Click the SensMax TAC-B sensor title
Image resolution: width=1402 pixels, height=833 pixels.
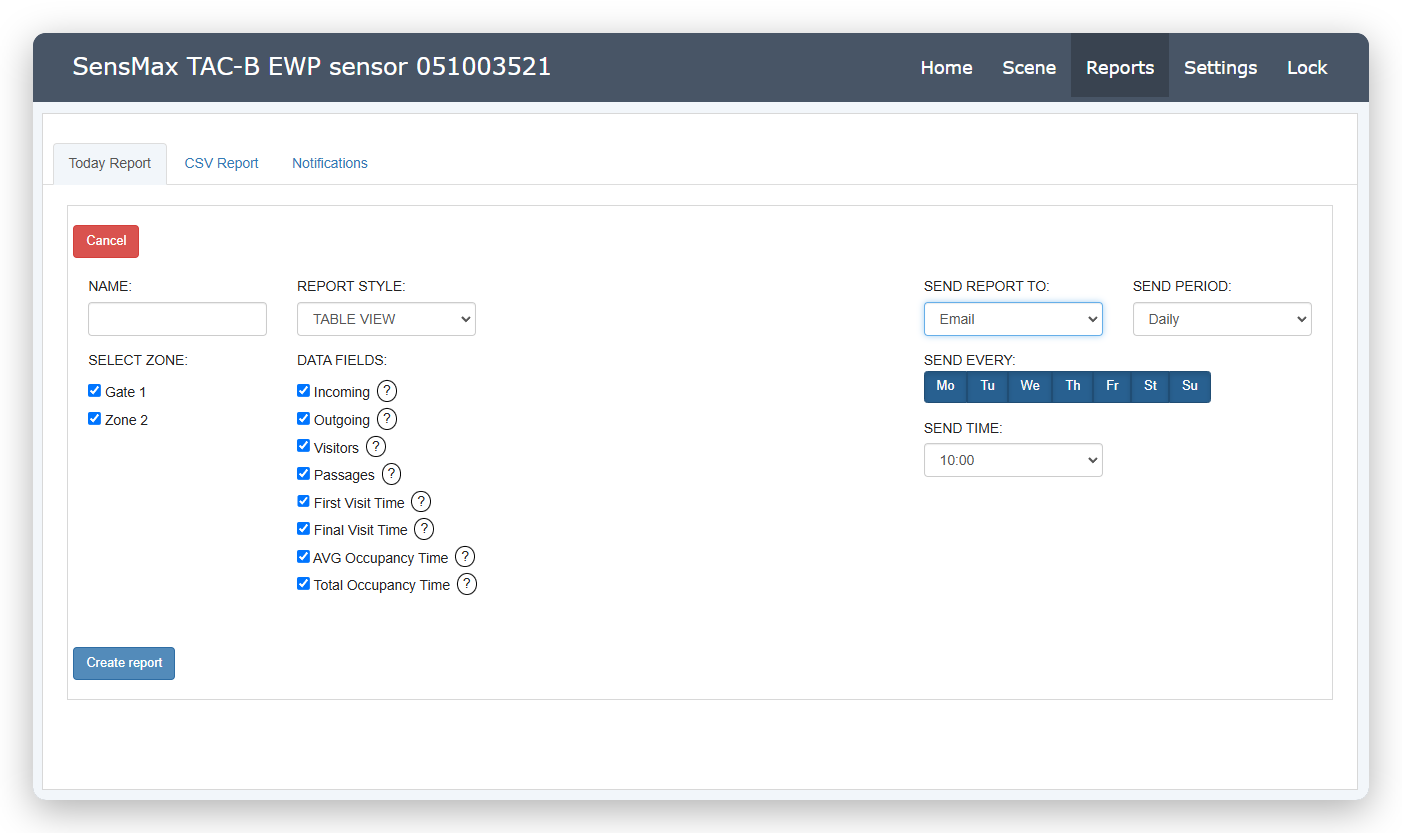point(311,67)
